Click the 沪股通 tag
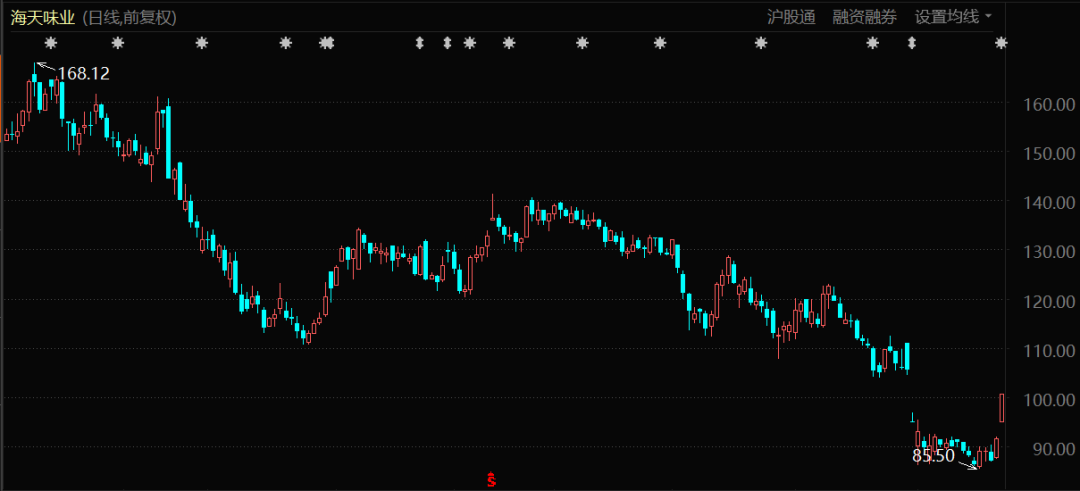Screen dimensions: 1080x491 (x=791, y=17)
